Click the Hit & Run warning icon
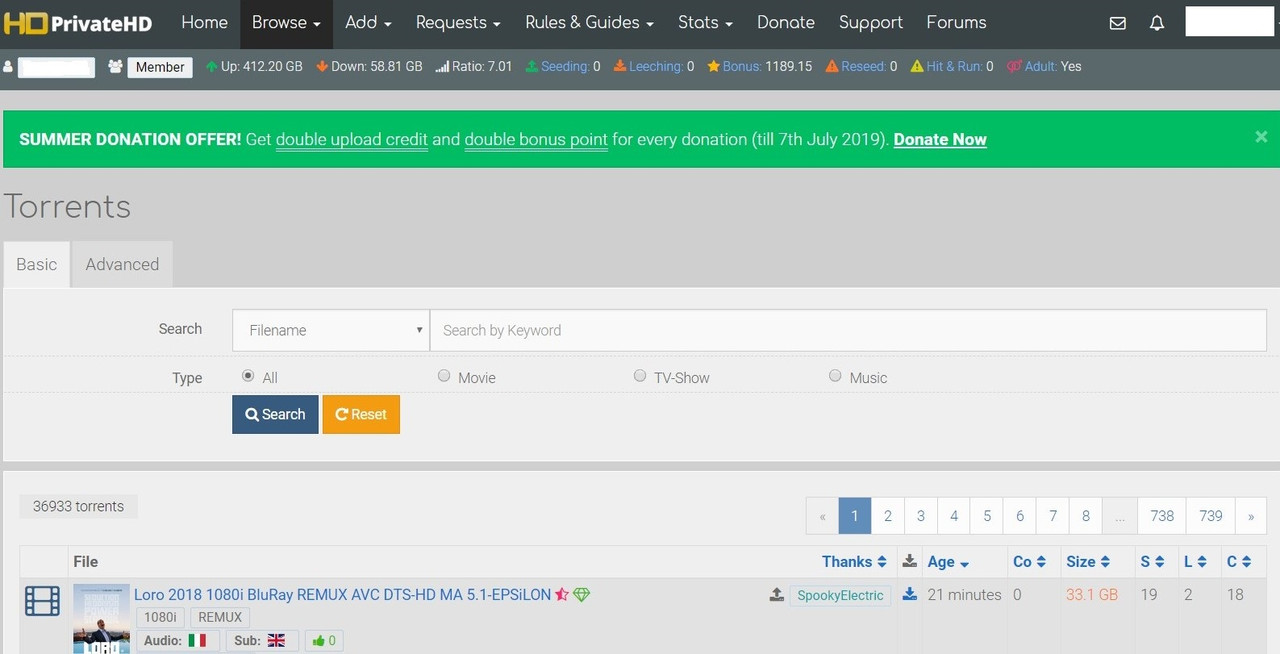The width and height of the screenshot is (1280, 654). 917,67
